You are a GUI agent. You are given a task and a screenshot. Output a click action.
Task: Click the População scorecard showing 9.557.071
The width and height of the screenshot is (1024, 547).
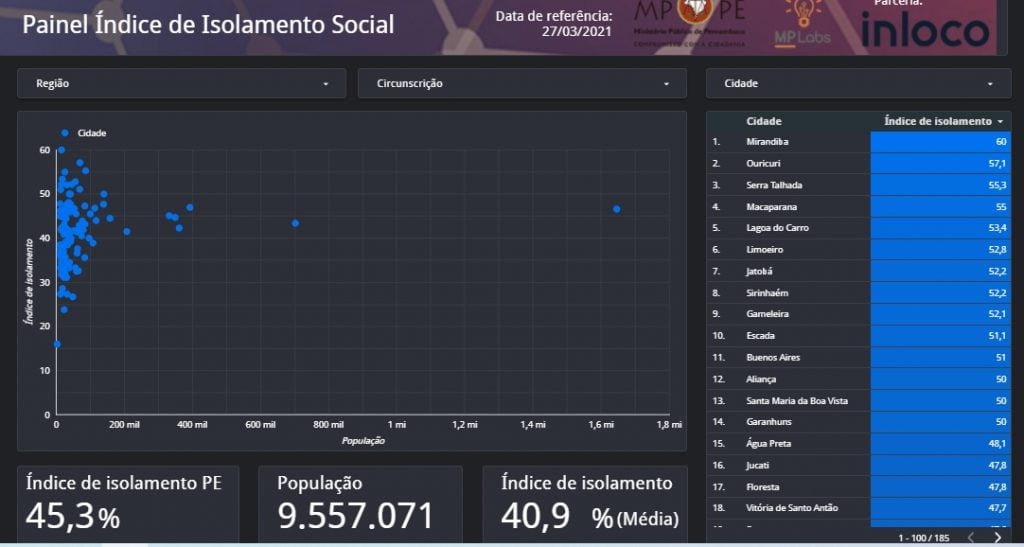coord(358,505)
